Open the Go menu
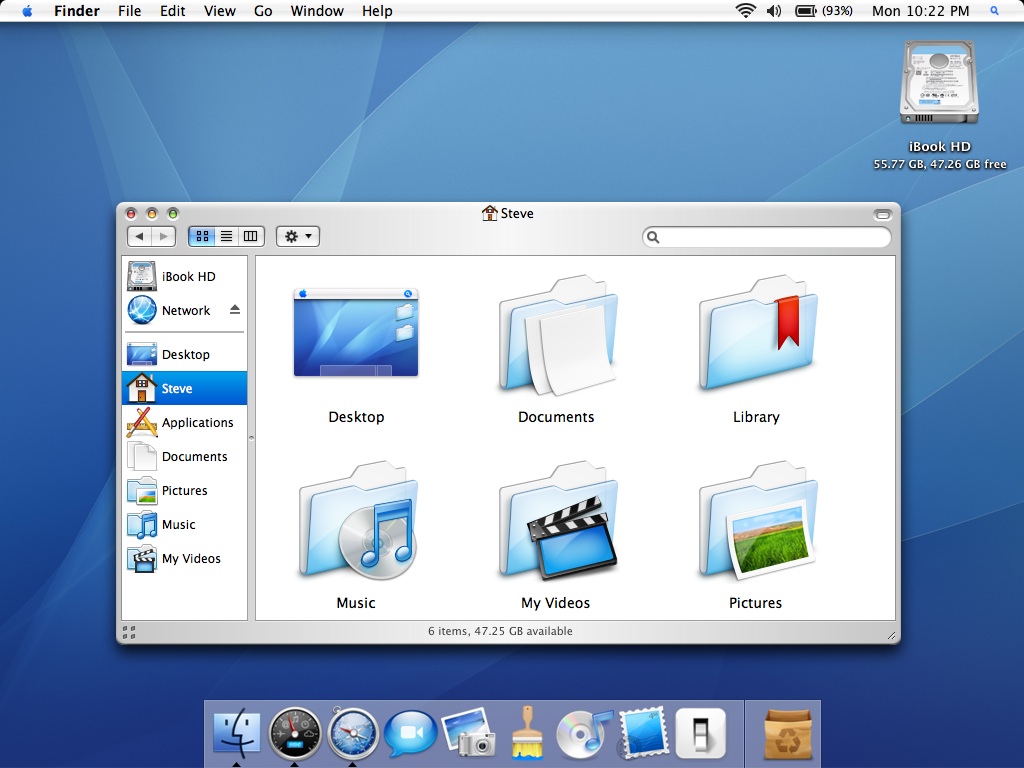Image resolution: width=1024 pixels, height=768 pixels. pyautogui.click(x=263, y=11)
